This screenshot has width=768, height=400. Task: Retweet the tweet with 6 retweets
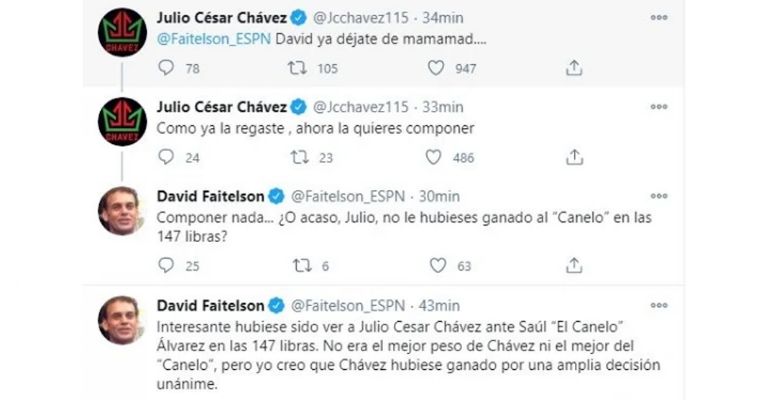pos(297,265)
